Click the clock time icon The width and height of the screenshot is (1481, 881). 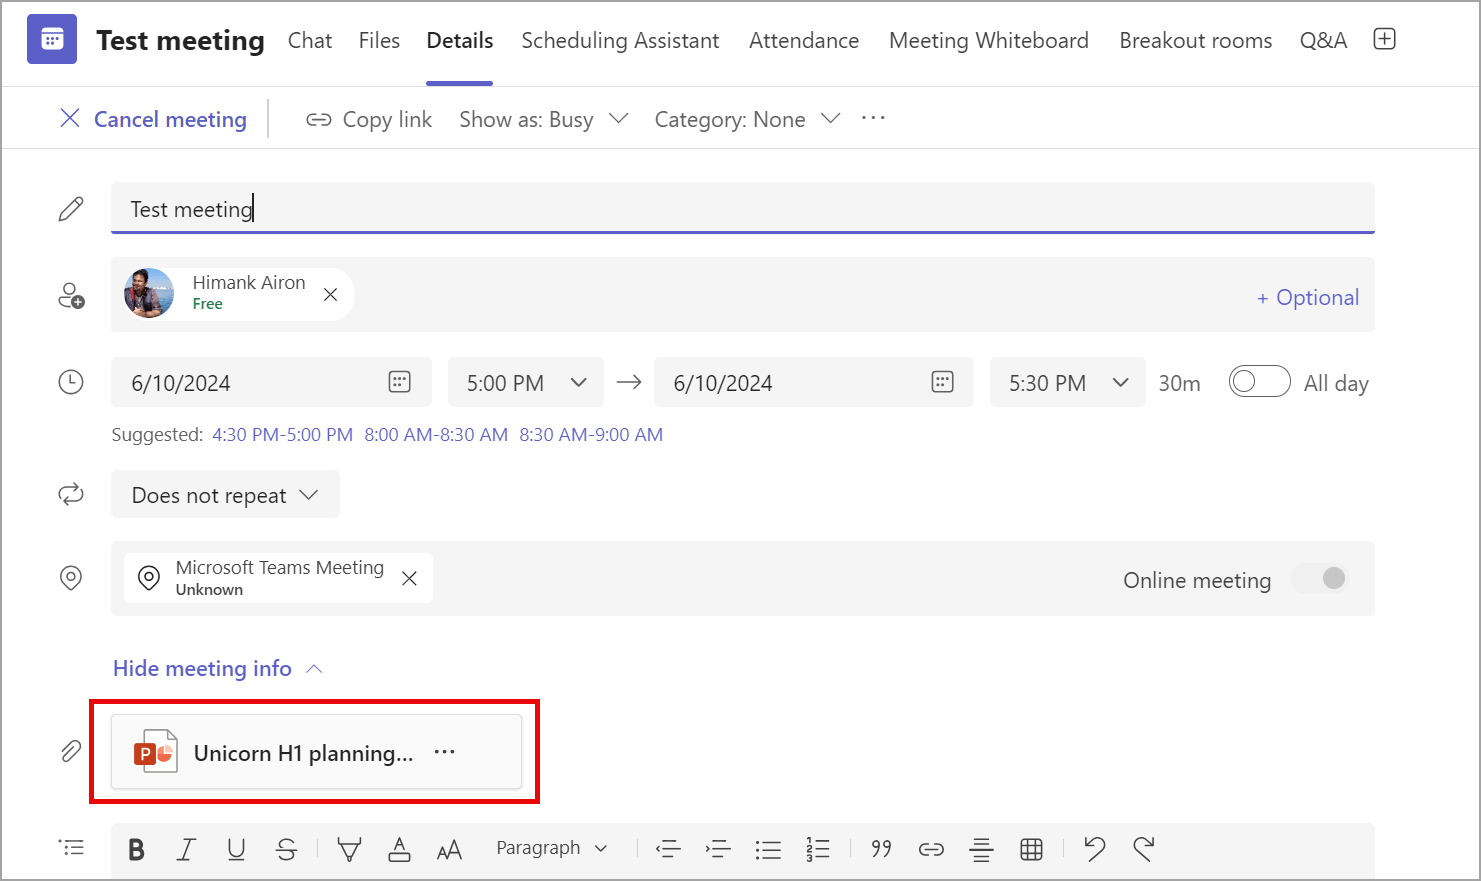(x=71, y=382)
